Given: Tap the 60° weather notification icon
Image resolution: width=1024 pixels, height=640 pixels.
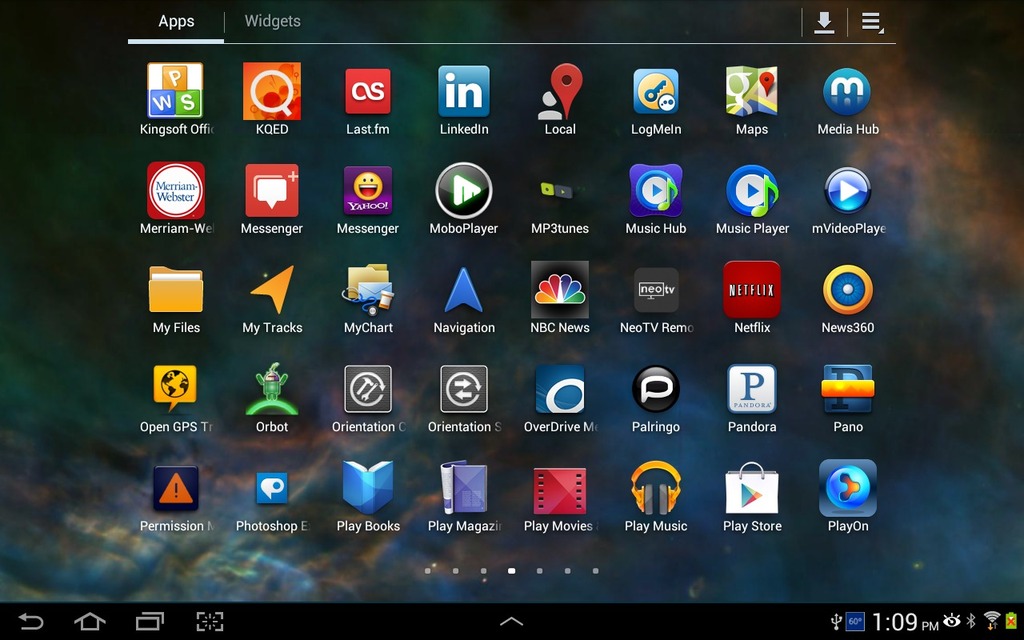Looking at the screenshot, I should point(855,621).
